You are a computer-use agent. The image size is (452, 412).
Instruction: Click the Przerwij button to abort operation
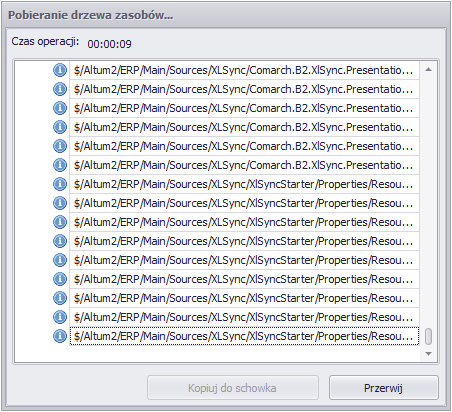click(384, 388)
